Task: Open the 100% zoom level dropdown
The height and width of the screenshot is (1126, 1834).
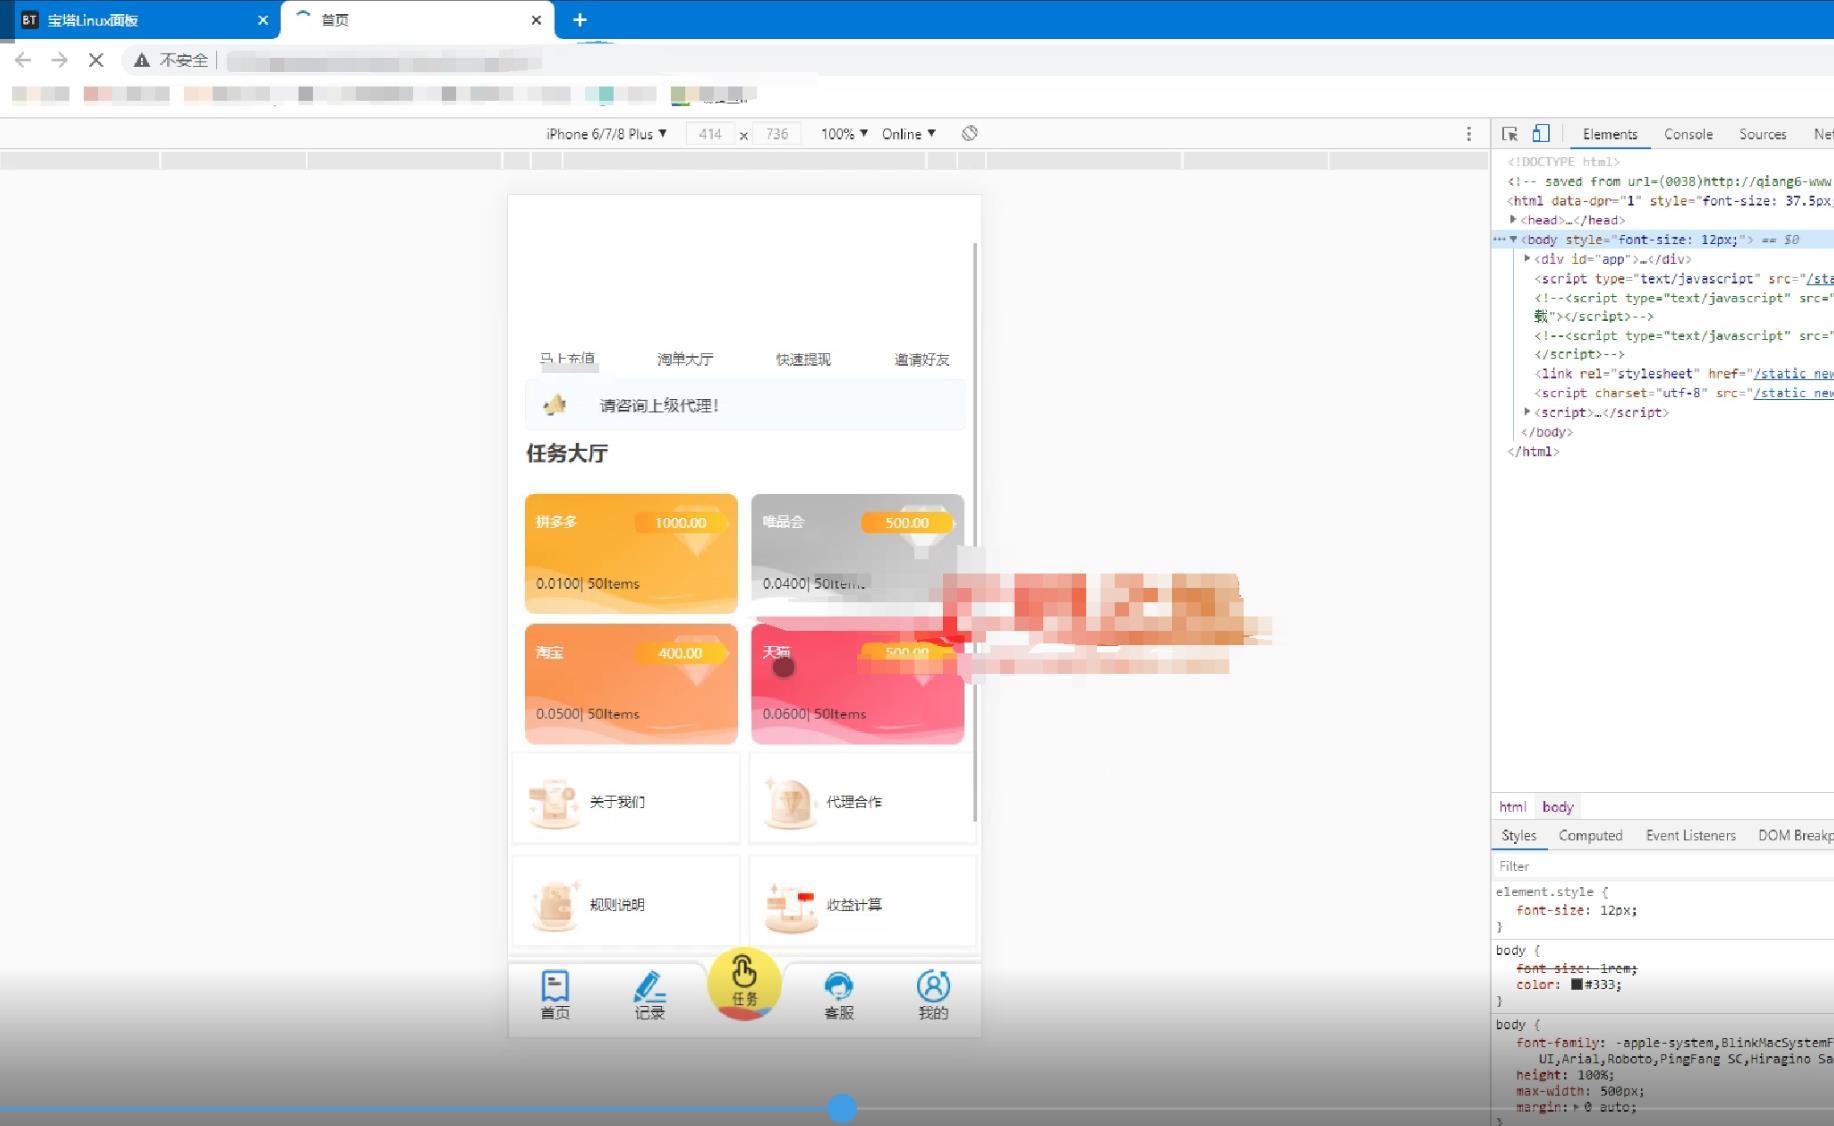Action: point(841,133)
